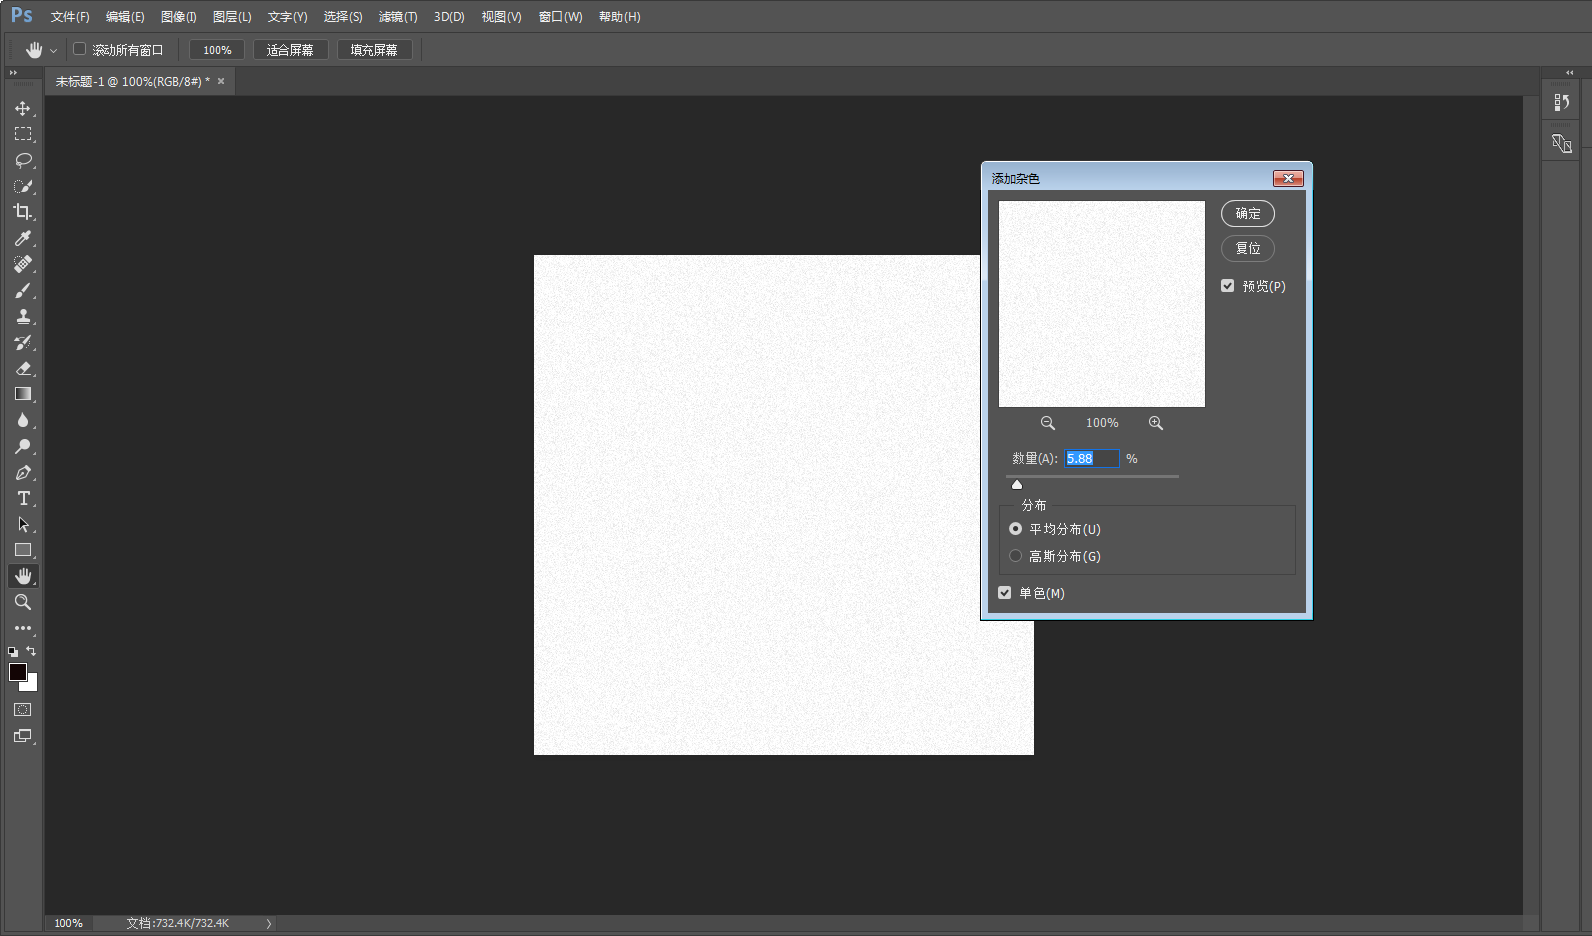This screenshot has height=936, width=1592.
Task: Open the status bar info arrow
Action: pos(269,923)
